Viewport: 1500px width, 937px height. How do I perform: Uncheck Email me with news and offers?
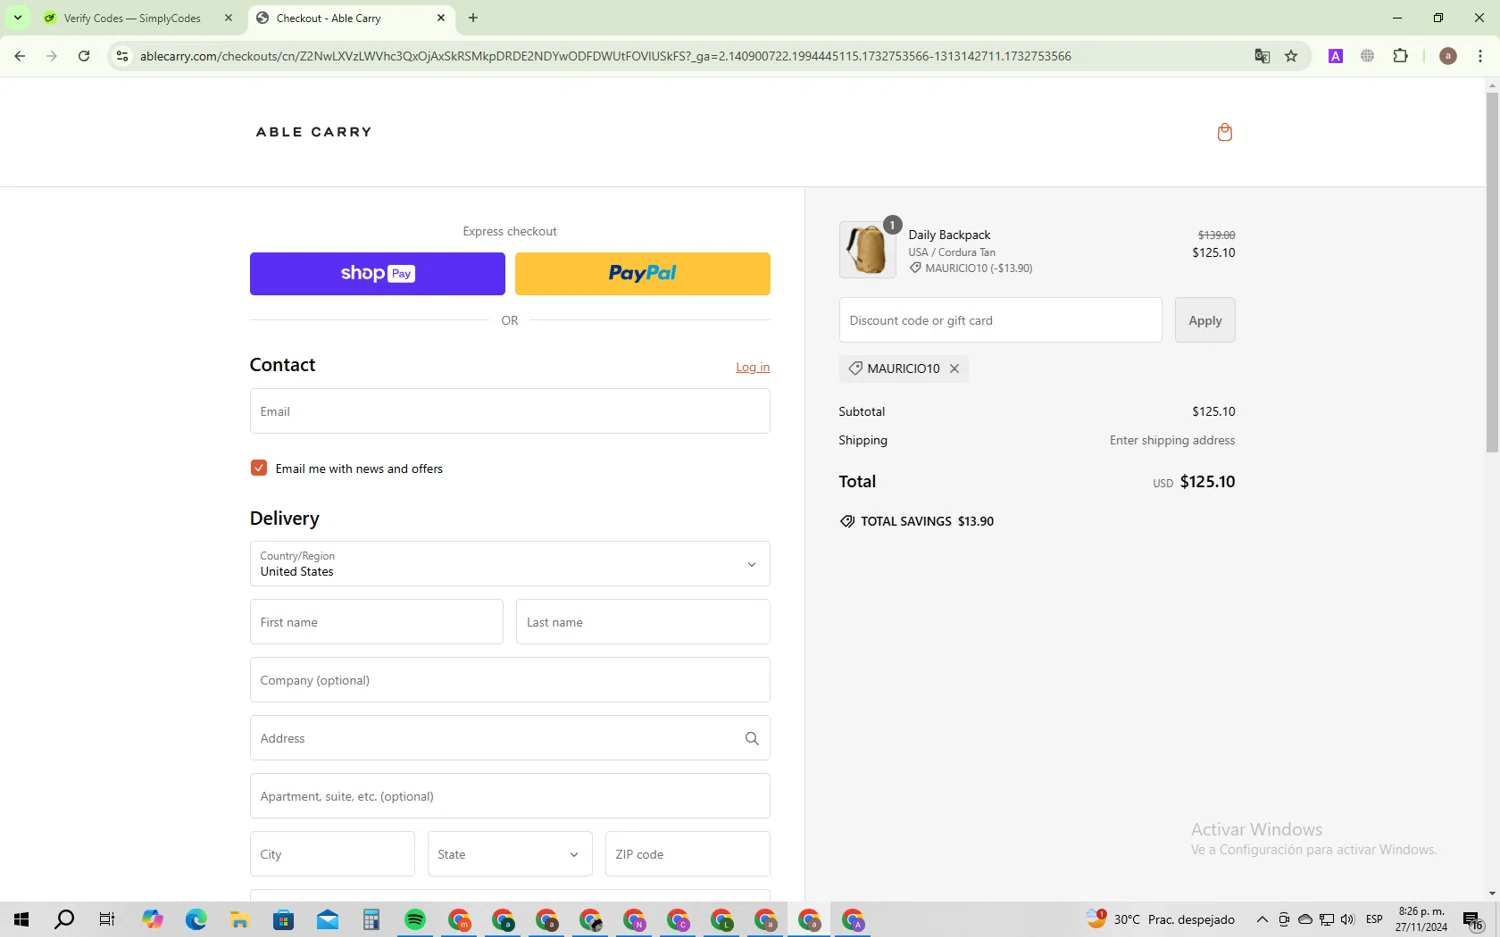click(x=259, y=468)
